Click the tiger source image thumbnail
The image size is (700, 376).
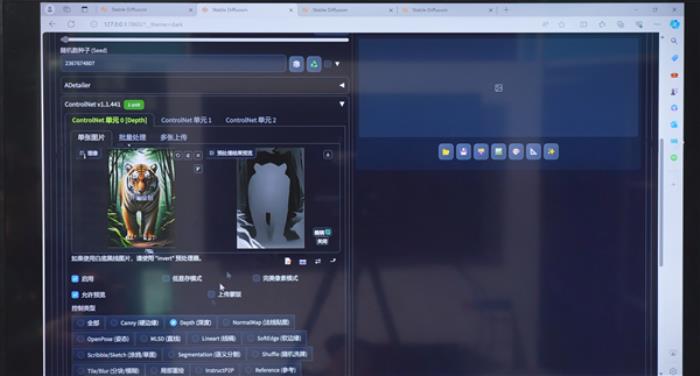[x=142, y=198]
